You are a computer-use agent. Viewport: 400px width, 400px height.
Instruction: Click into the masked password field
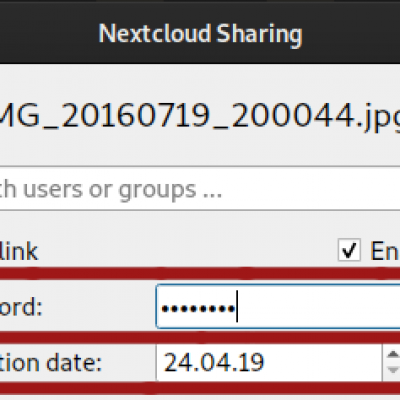(x=278, y=306)
